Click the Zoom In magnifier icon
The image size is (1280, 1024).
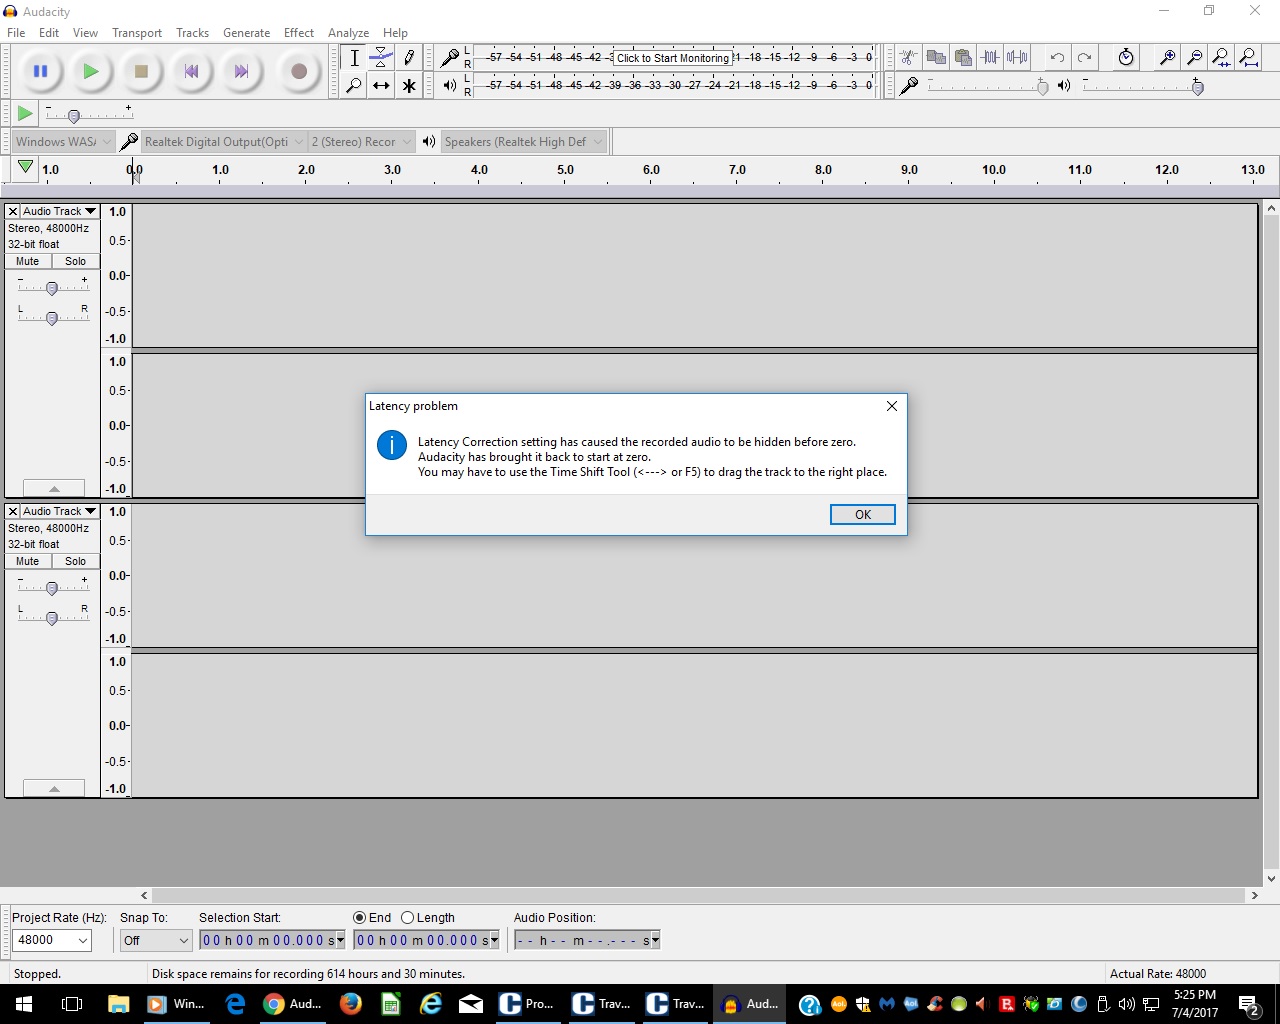[x=1167, y=57]
